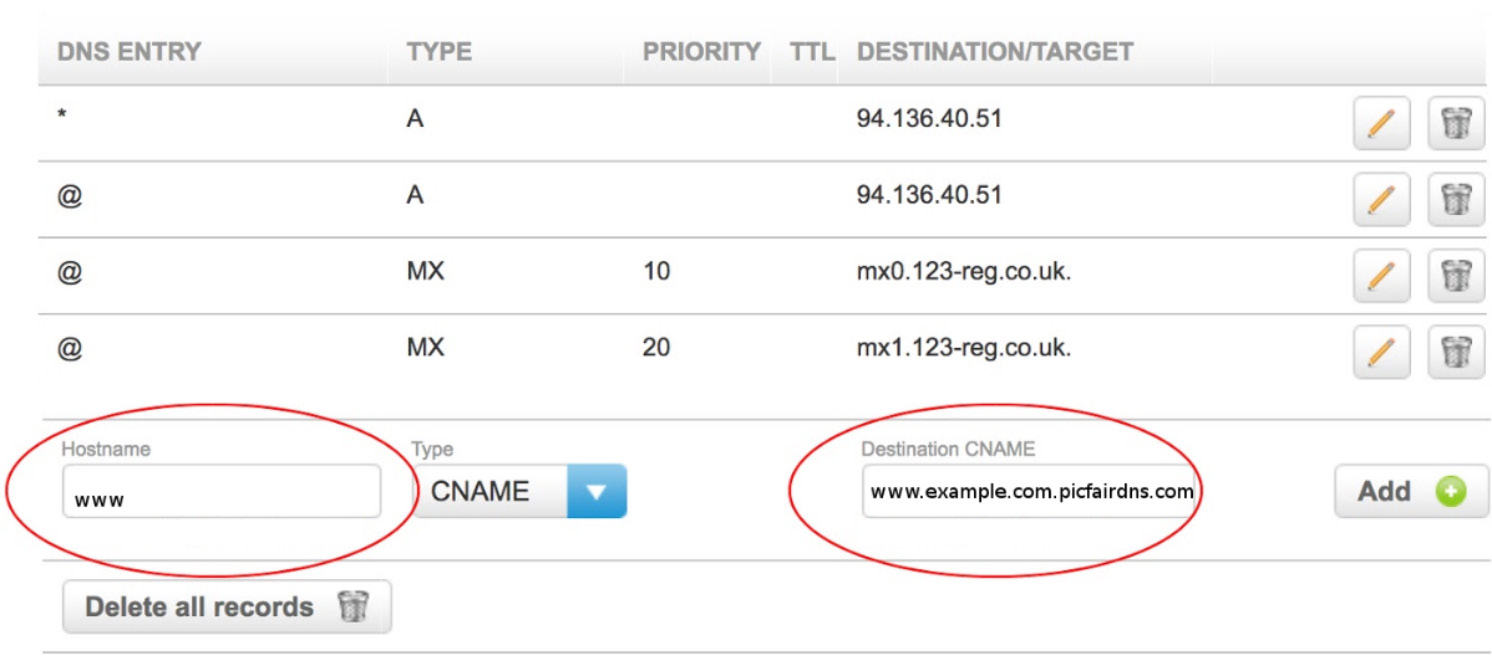Delete the mx0.123-reg.co.uk MX record
1492x656 pixels.
coord(1456,275)
